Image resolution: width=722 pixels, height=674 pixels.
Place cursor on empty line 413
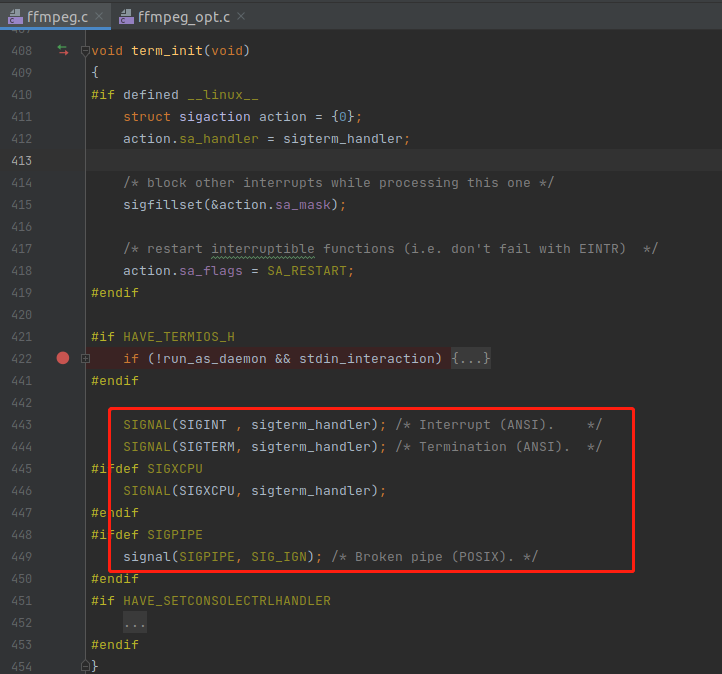pos(300,160)
